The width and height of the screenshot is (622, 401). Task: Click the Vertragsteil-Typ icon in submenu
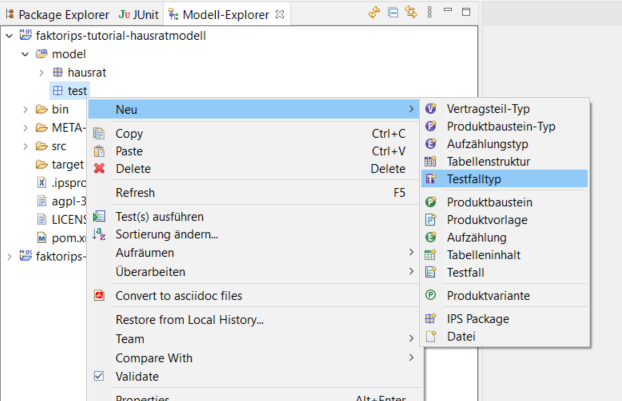431,108
